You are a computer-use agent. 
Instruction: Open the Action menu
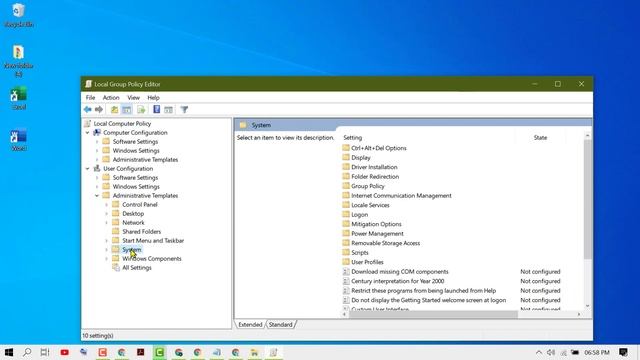[x=111, y=98]
